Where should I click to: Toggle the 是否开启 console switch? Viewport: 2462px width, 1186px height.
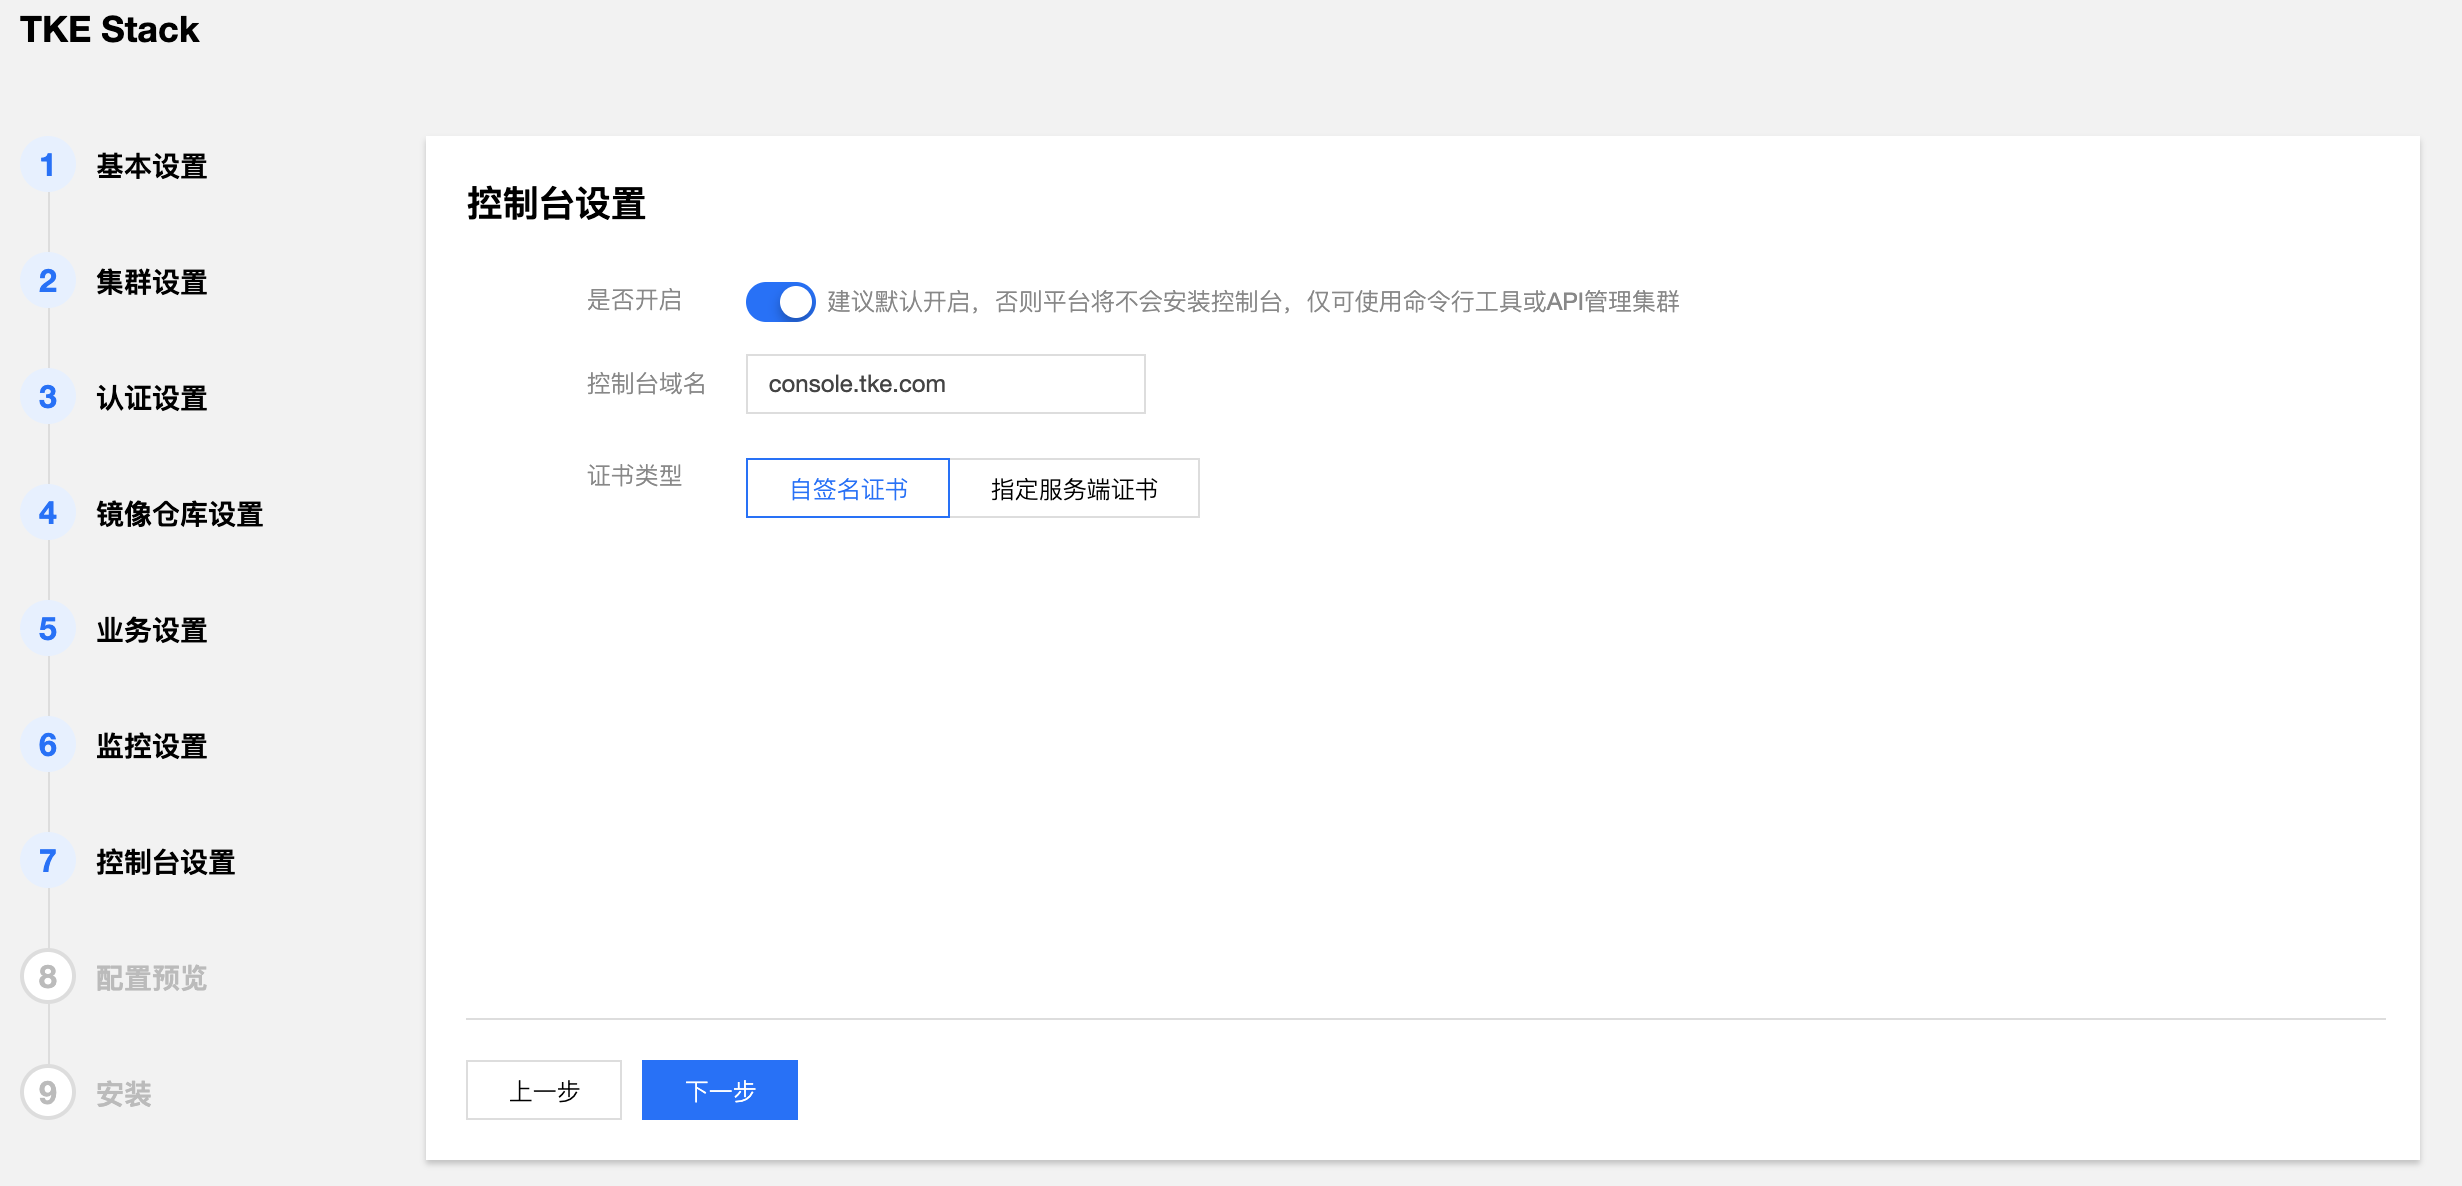[x=780, y=301]
